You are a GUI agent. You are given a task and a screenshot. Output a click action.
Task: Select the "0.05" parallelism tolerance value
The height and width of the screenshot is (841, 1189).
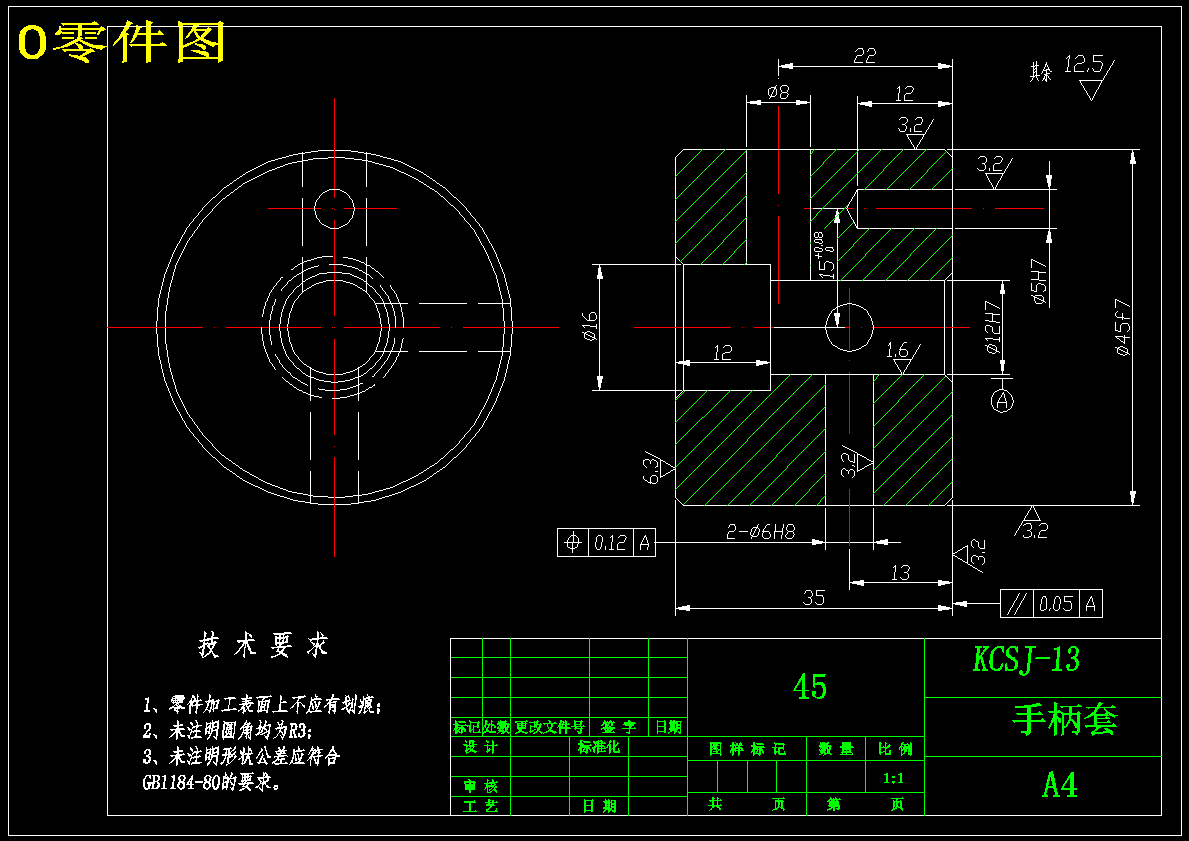pyautogui.click(x=1056, y=604)
